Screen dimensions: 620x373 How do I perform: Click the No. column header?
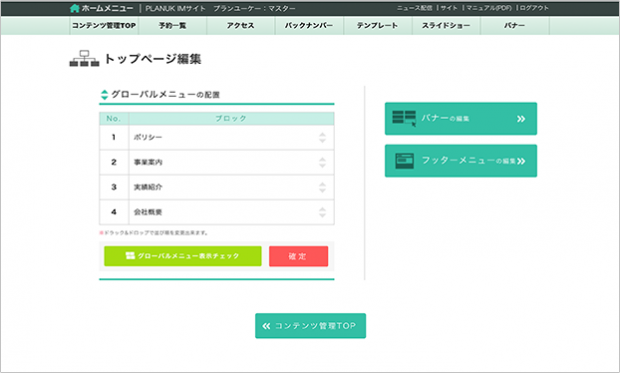pos(114,119)
